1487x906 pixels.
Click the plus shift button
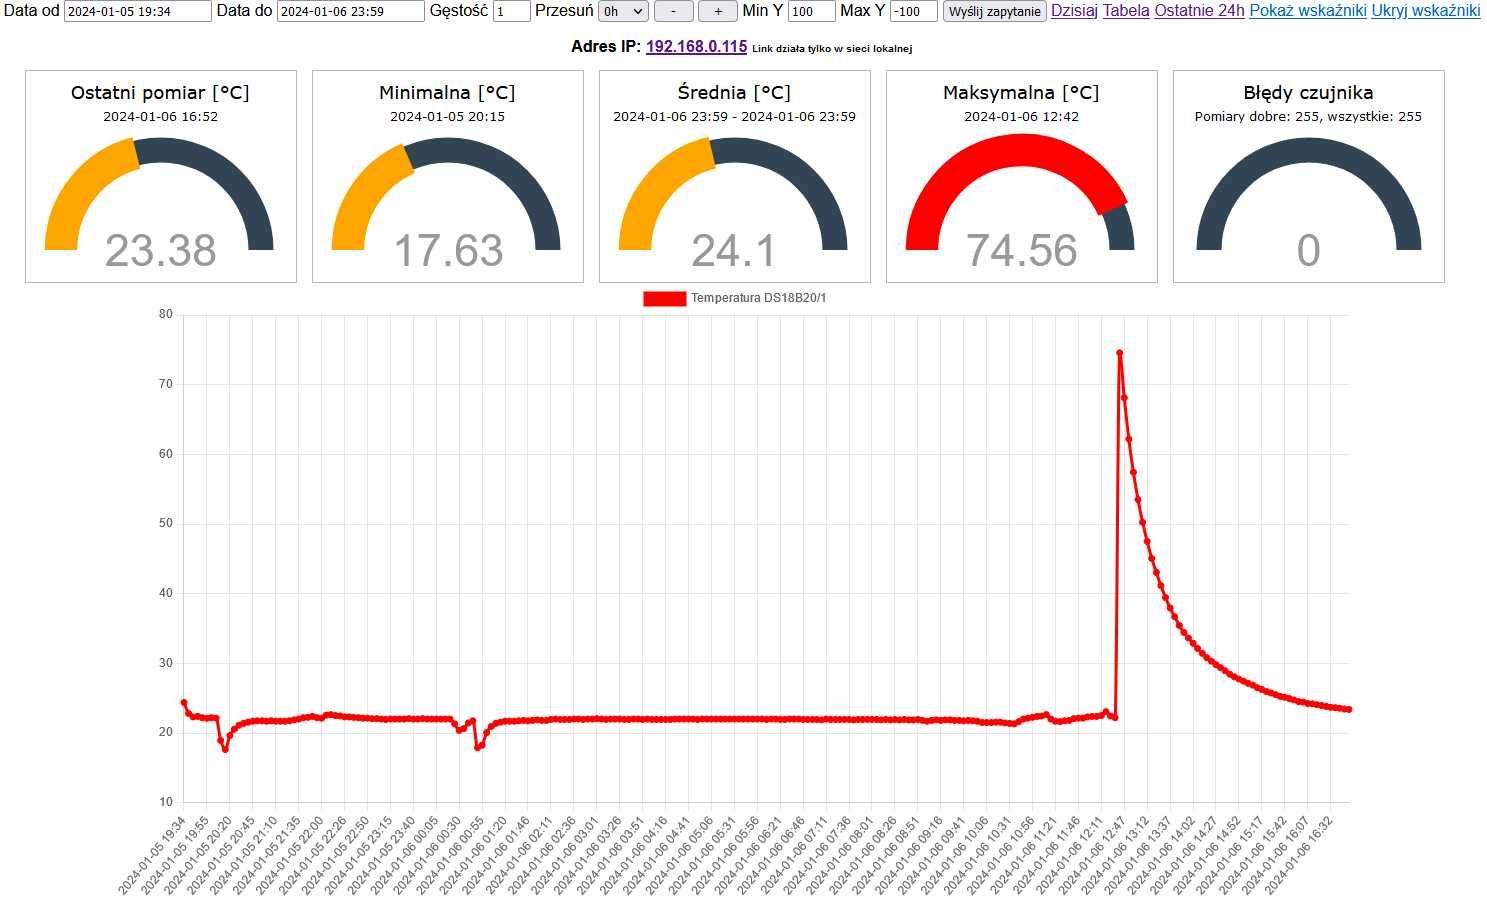pos(717,11)
